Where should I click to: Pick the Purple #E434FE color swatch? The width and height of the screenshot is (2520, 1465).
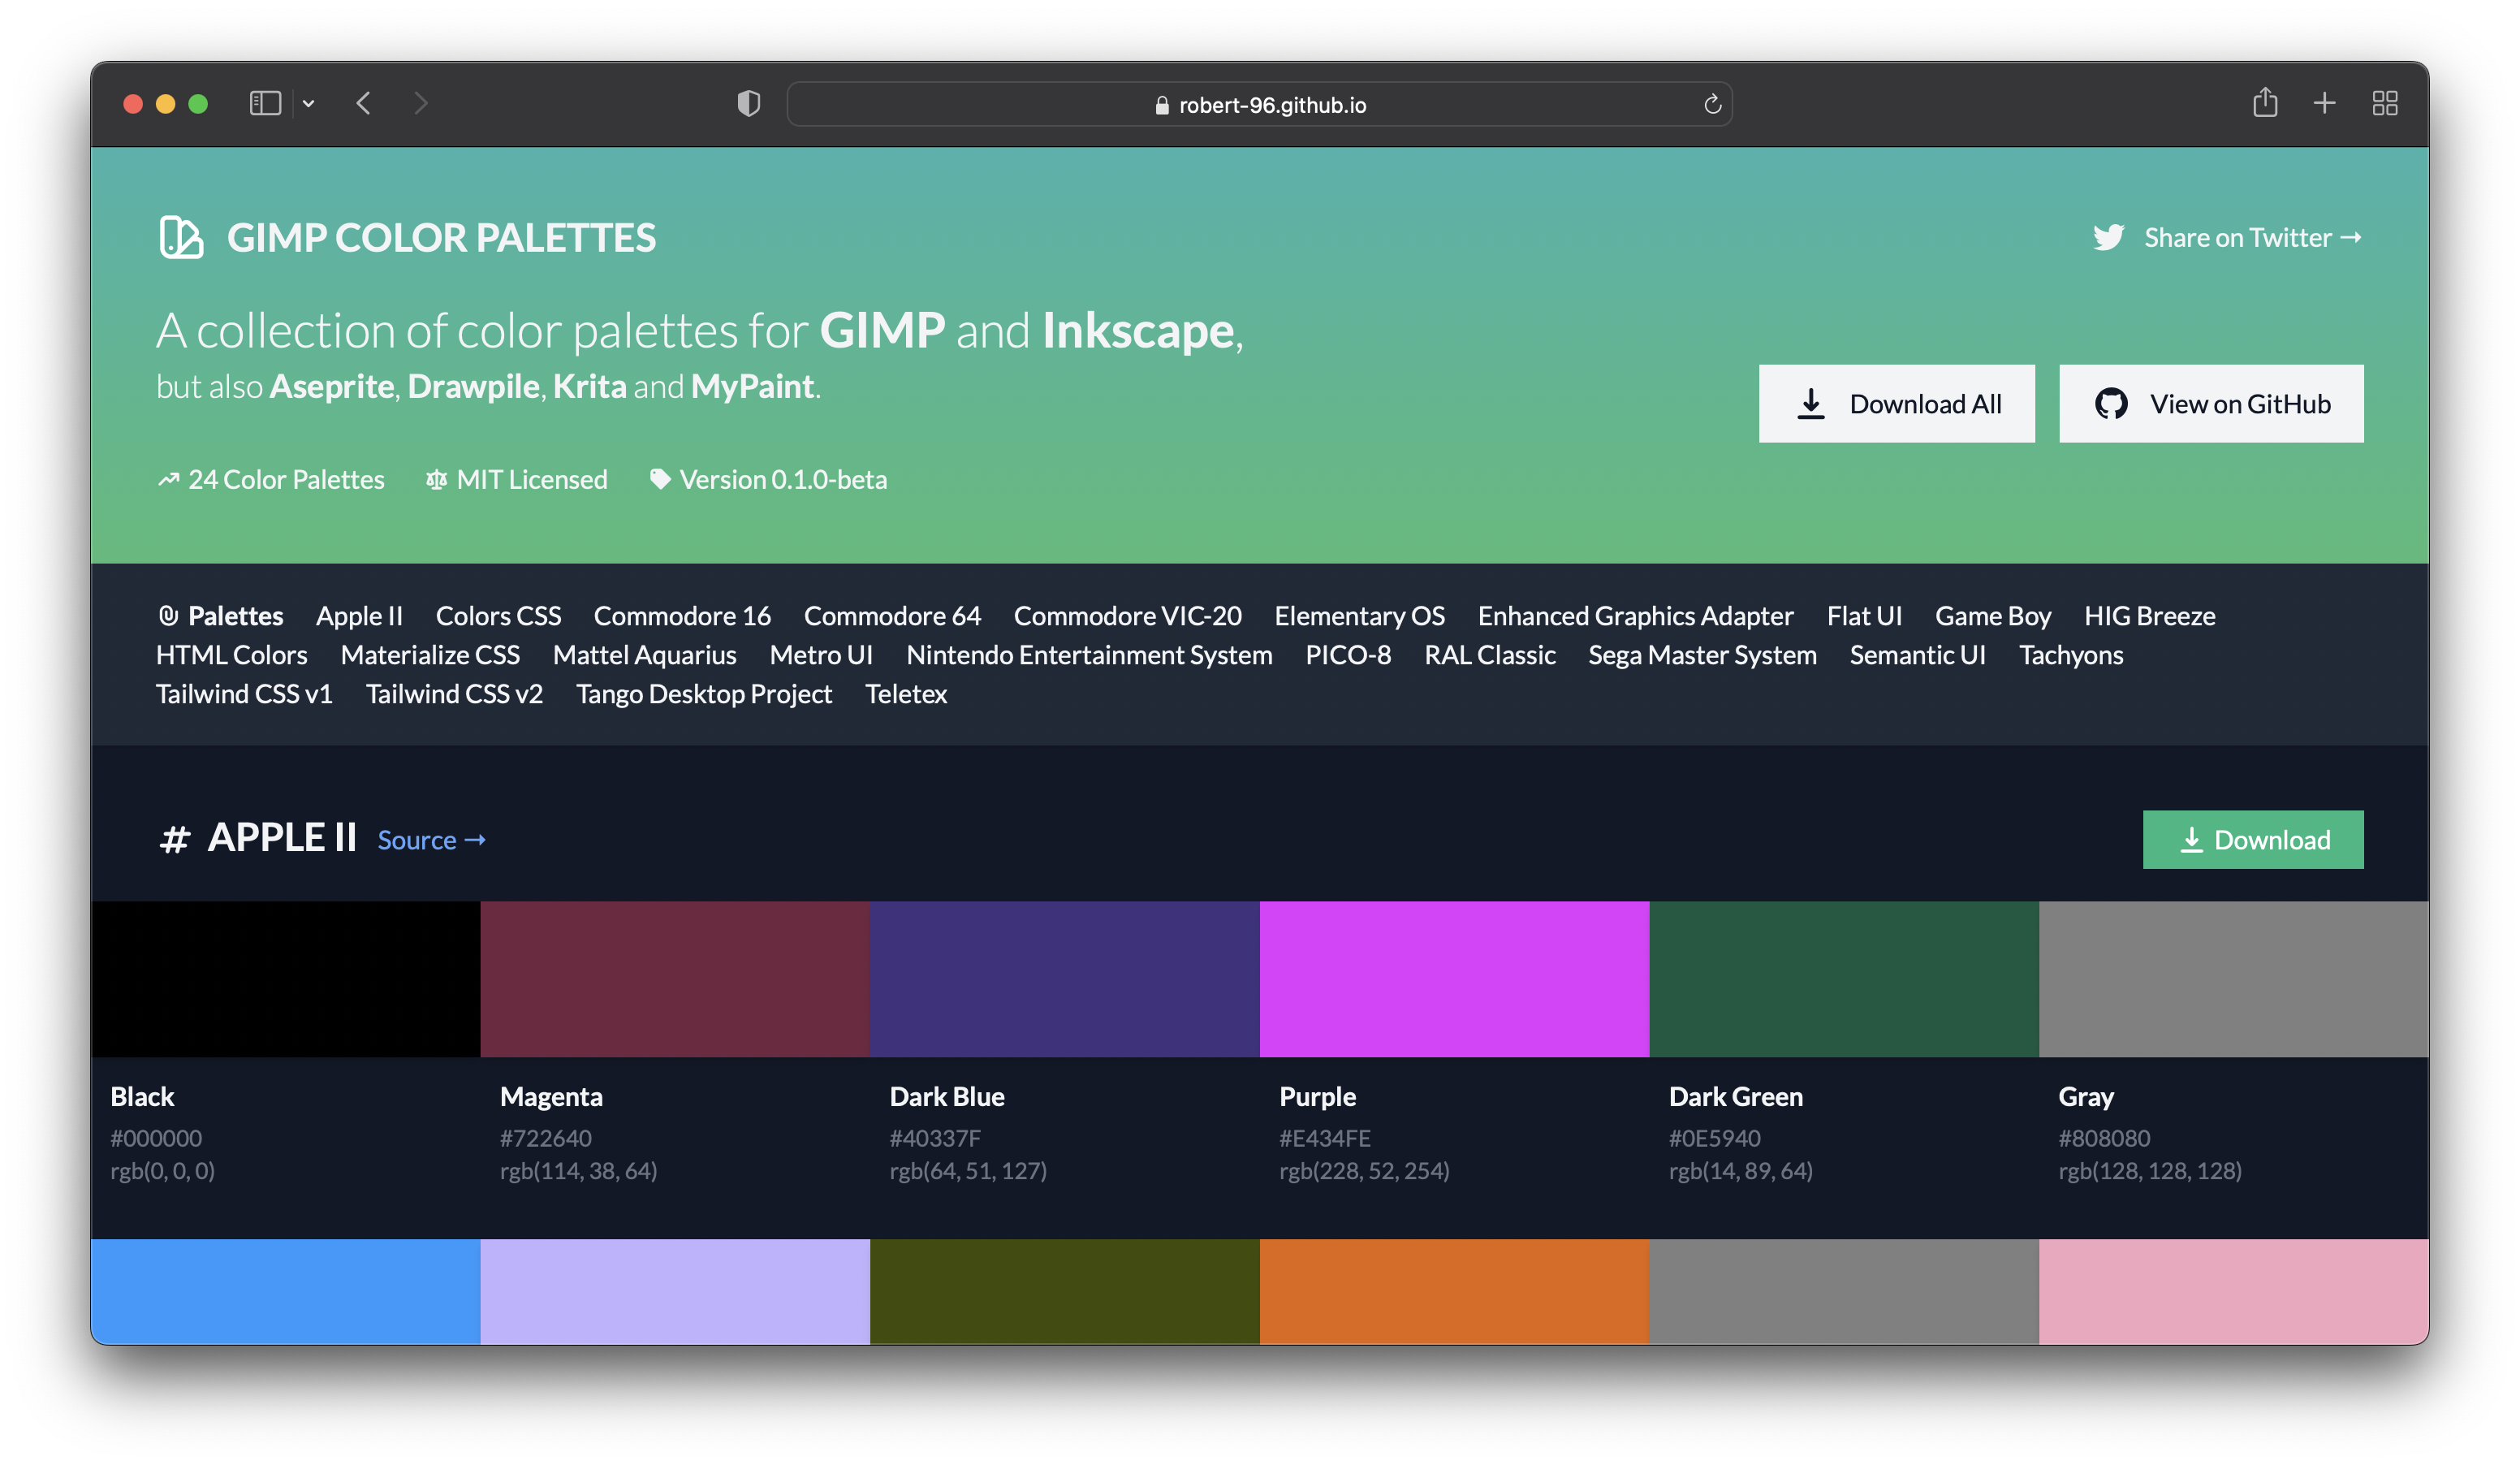(x=1454, y=979)
